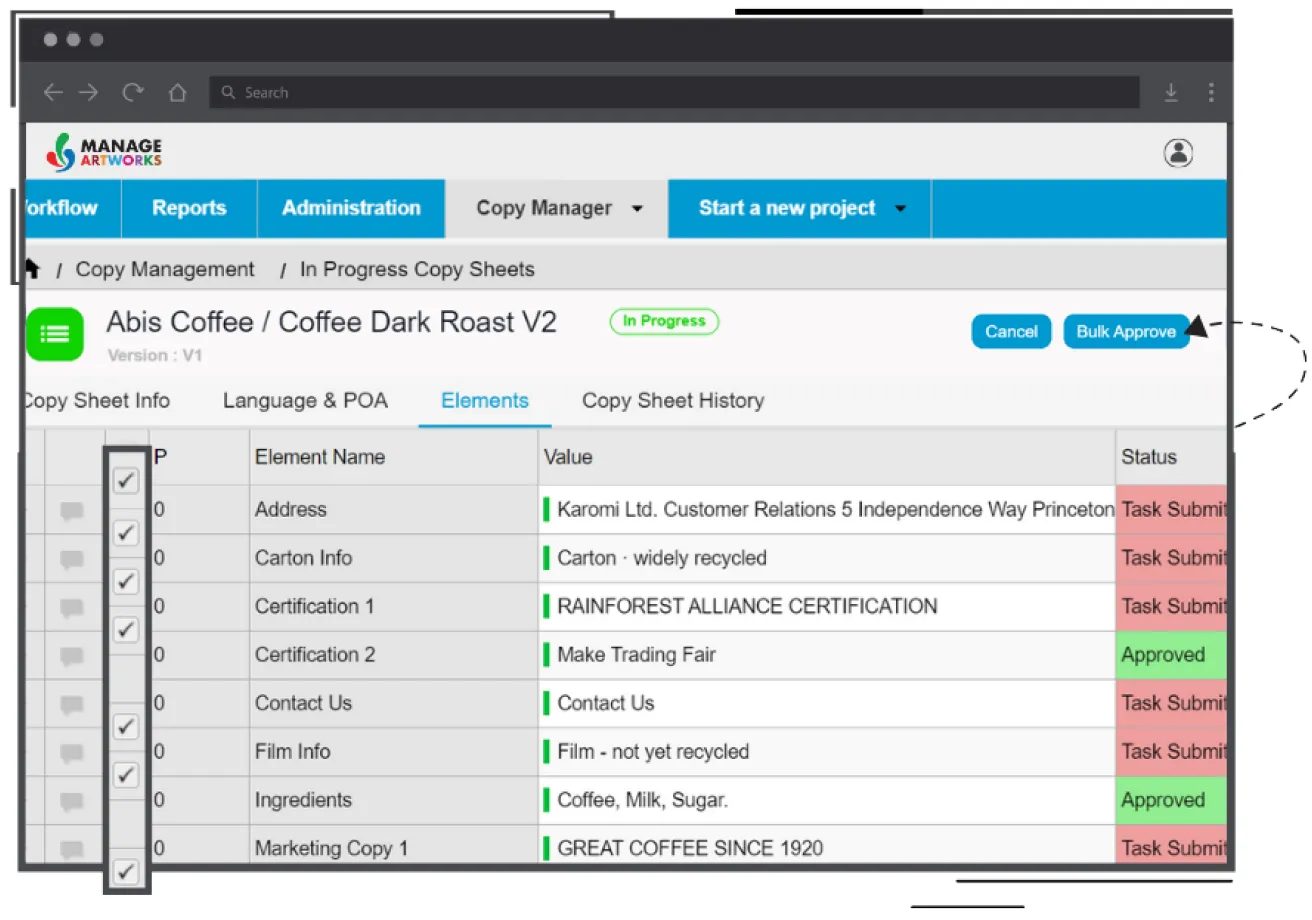The image size is (1312, 920).
Task: Open the browser kebab menu
Action: [x=1211, y=92]
